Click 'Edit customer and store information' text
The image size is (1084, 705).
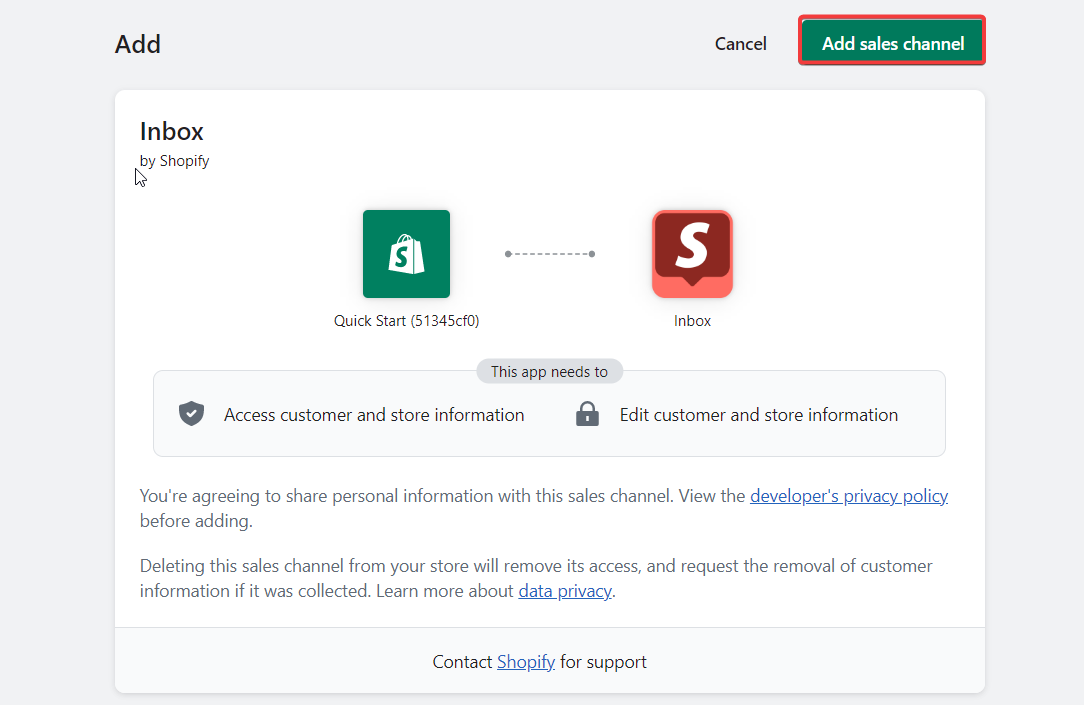click(759, 414)
